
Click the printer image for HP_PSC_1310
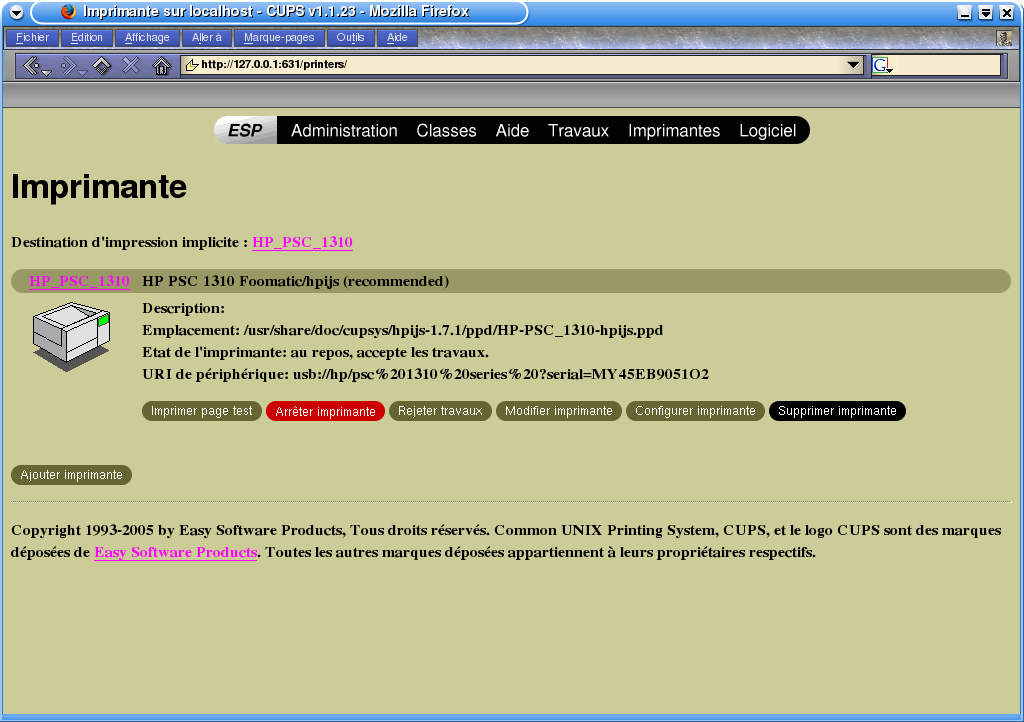tap(71, 336)
